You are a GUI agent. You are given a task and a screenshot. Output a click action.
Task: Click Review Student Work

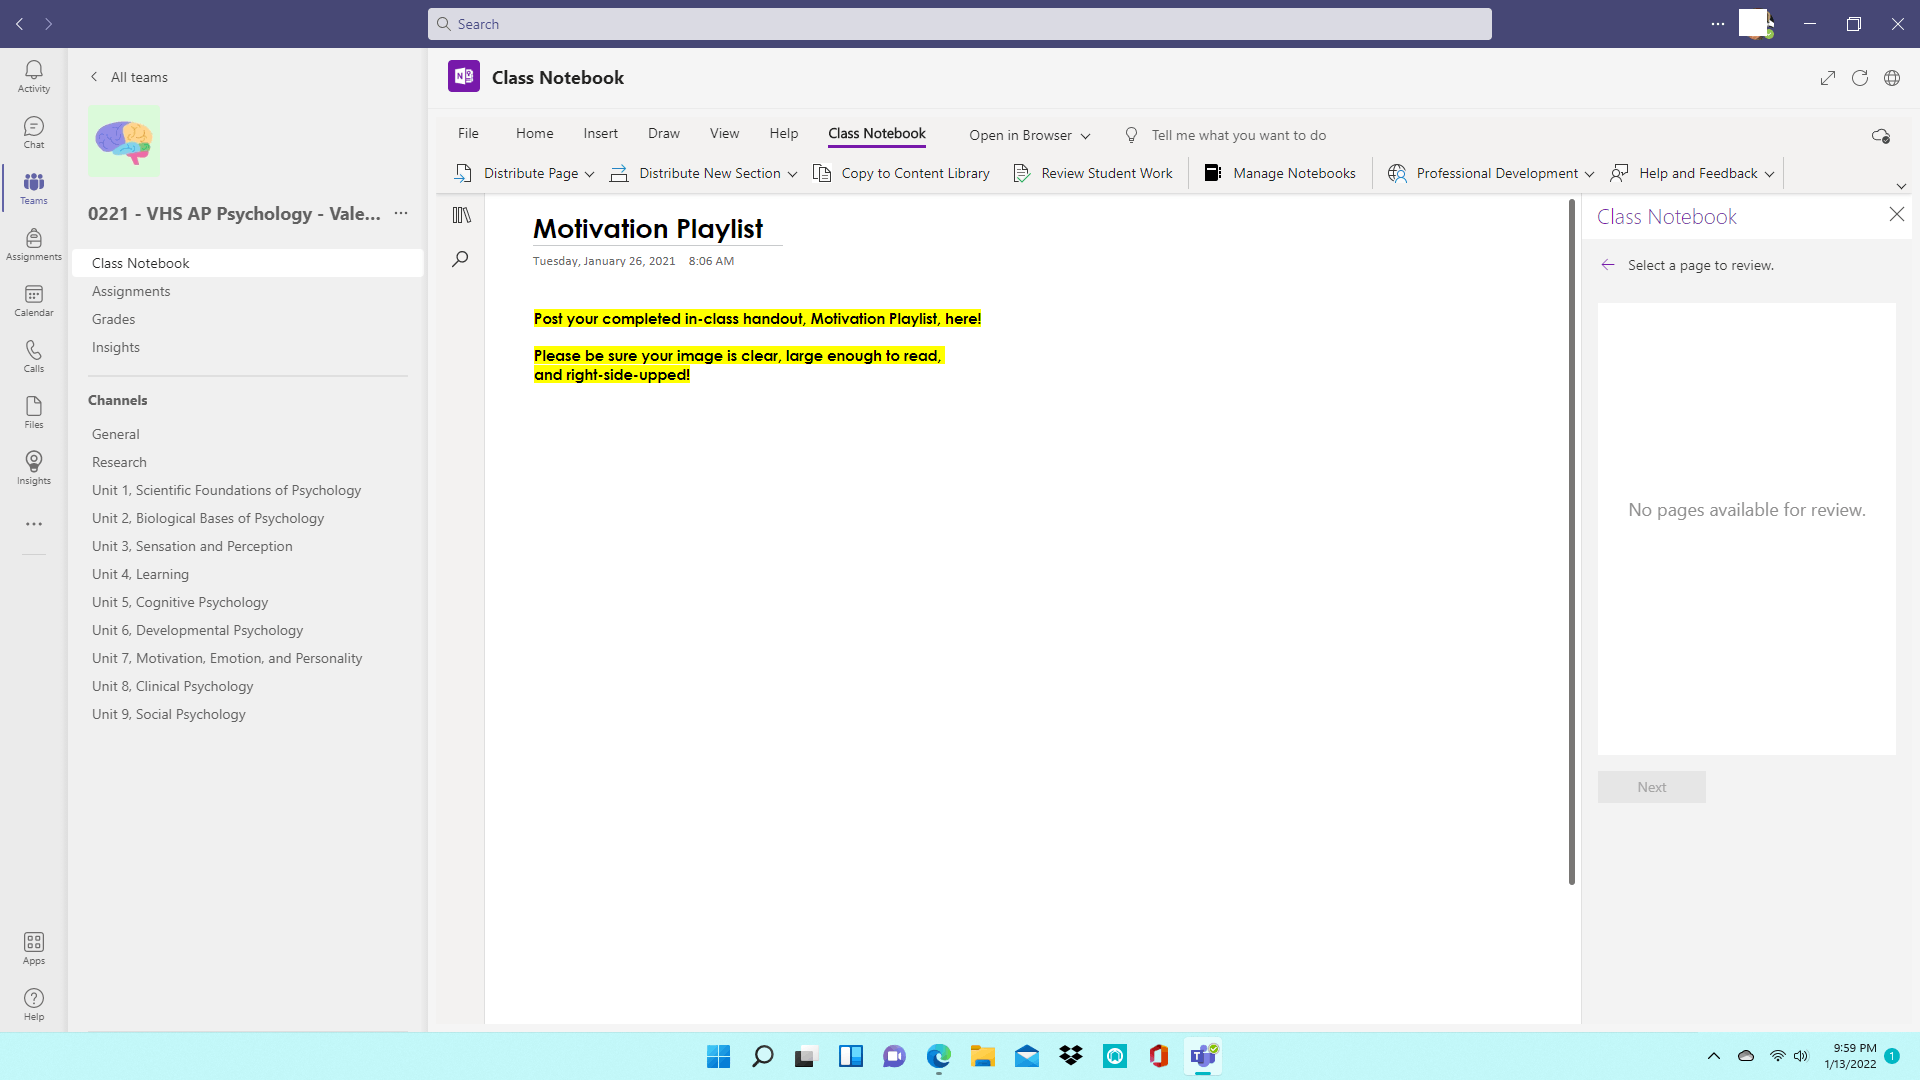[x=1093, y=173]
